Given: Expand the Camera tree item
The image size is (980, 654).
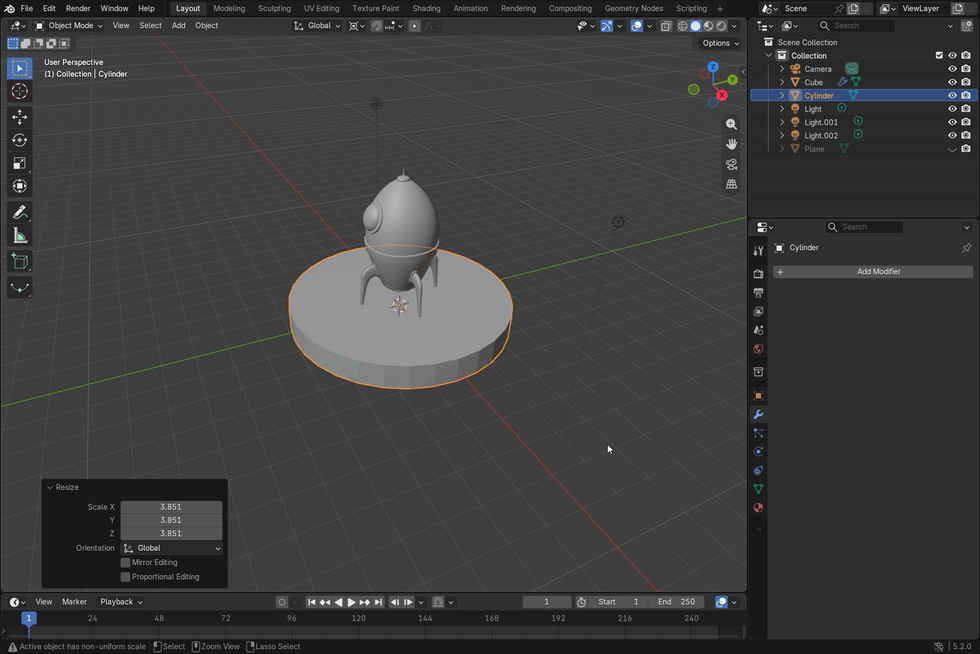Looking at the screenshot, I should pyautogui.click(x=781, y=69).
